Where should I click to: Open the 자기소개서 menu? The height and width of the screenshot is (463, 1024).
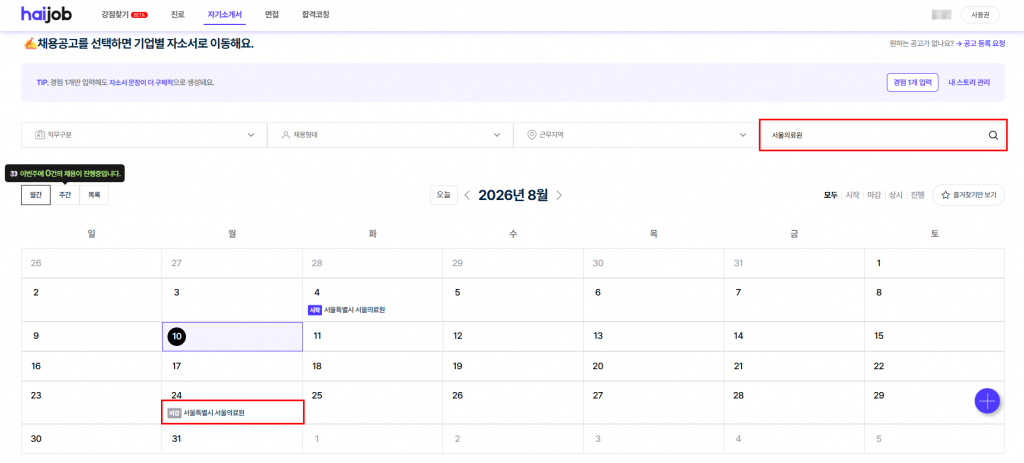tap(225, 14)
